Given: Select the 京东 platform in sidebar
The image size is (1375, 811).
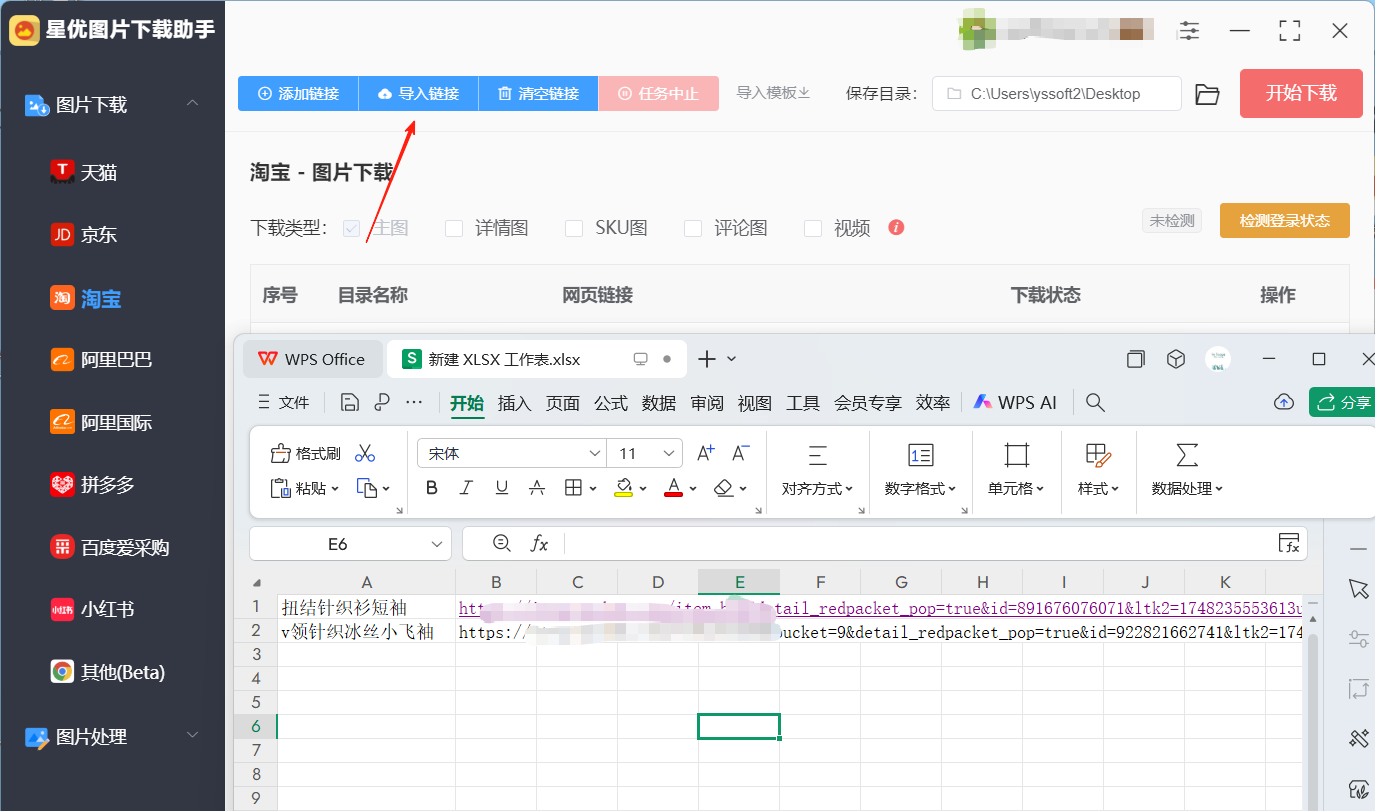Looking at the screenshot, I should [x=84, y=235].
